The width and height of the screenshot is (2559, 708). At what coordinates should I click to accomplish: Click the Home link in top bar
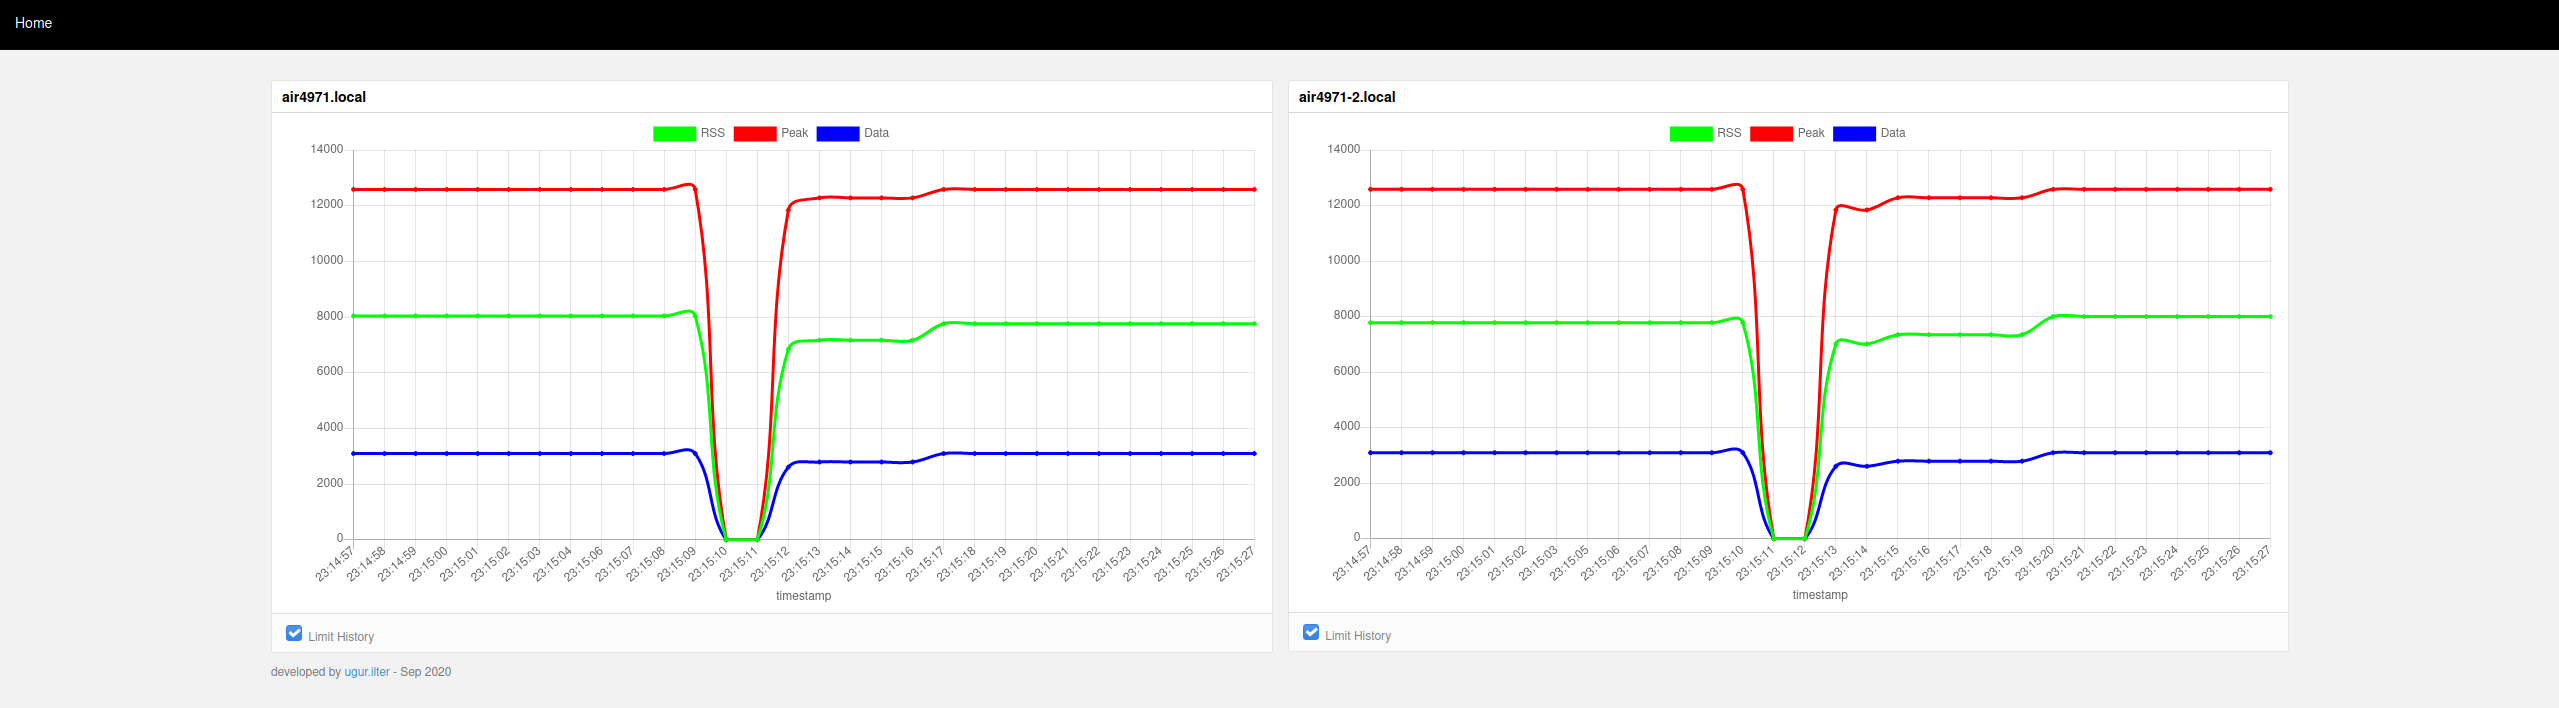point(33,23)
